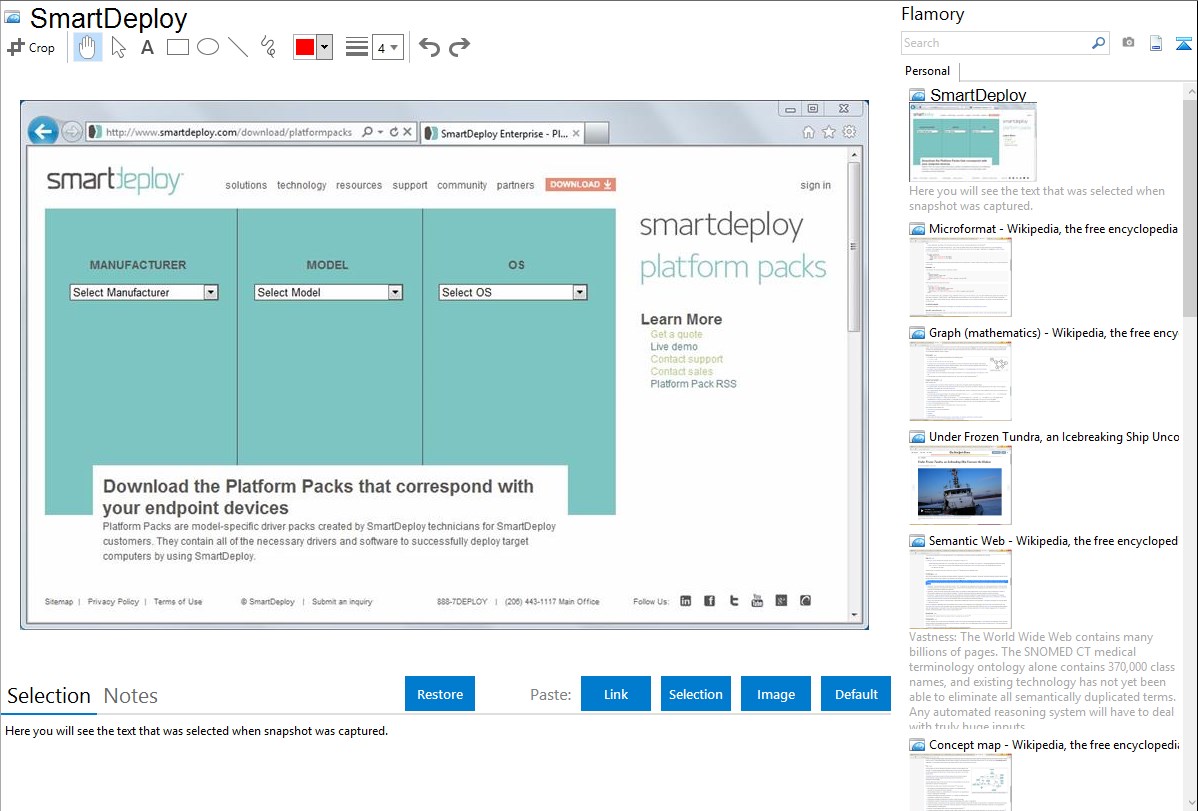Choose the rectangle drawing tool

click(178, 47)
